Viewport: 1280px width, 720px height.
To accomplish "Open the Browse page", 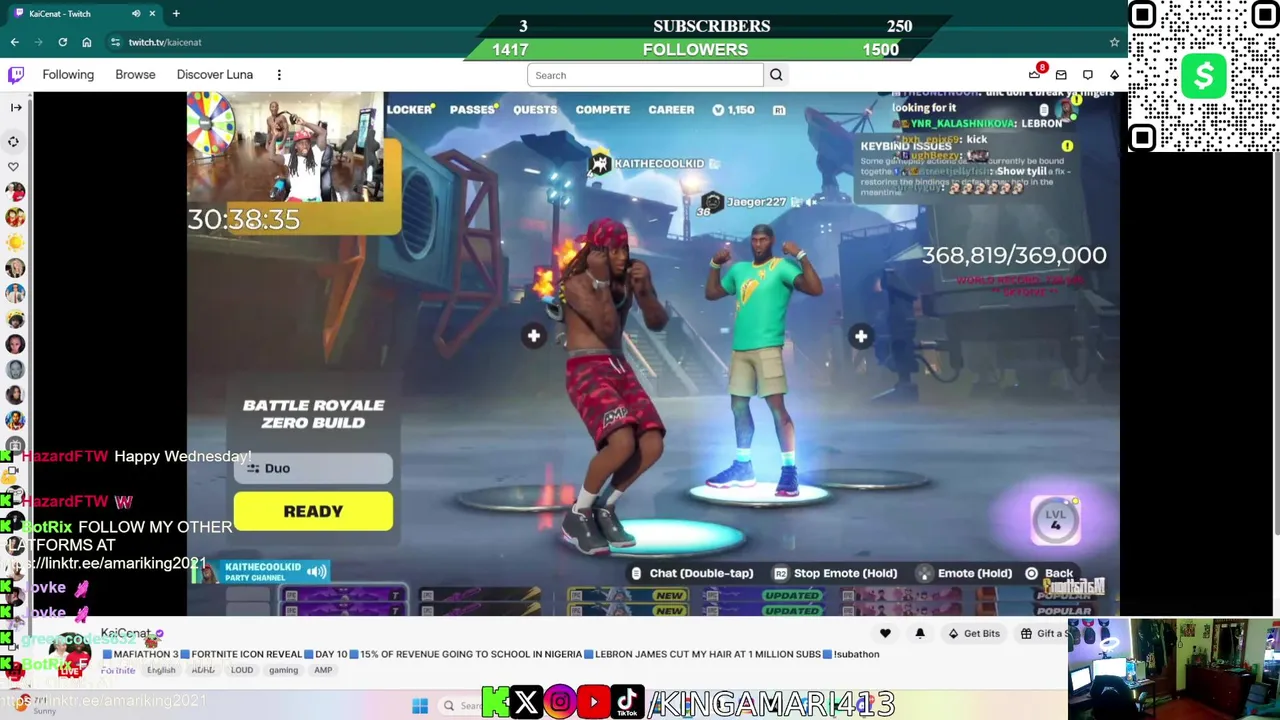I will pos(135,75).
